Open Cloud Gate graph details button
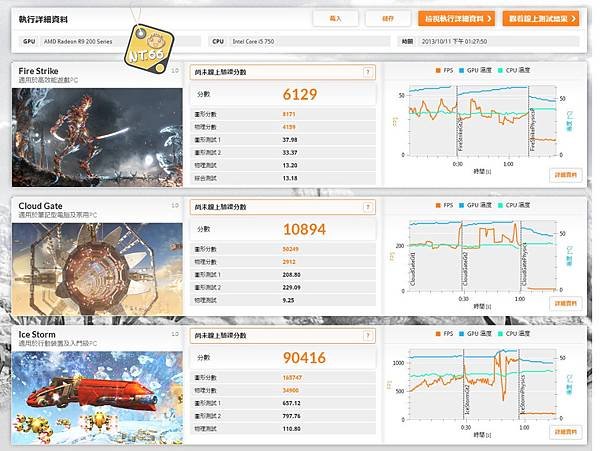Screen dimensions: 600x451 click(x=566, y=303)
